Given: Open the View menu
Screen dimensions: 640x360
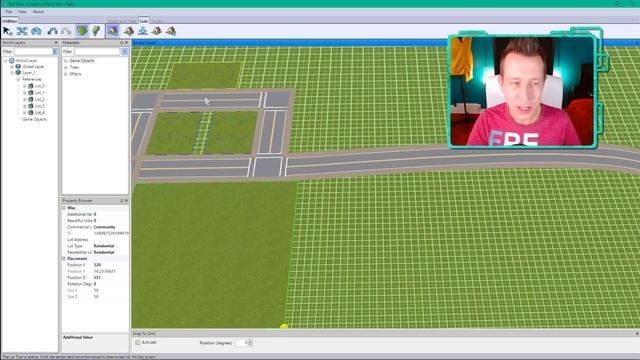Looking at the screenshot, I should (x=22, y=11).
